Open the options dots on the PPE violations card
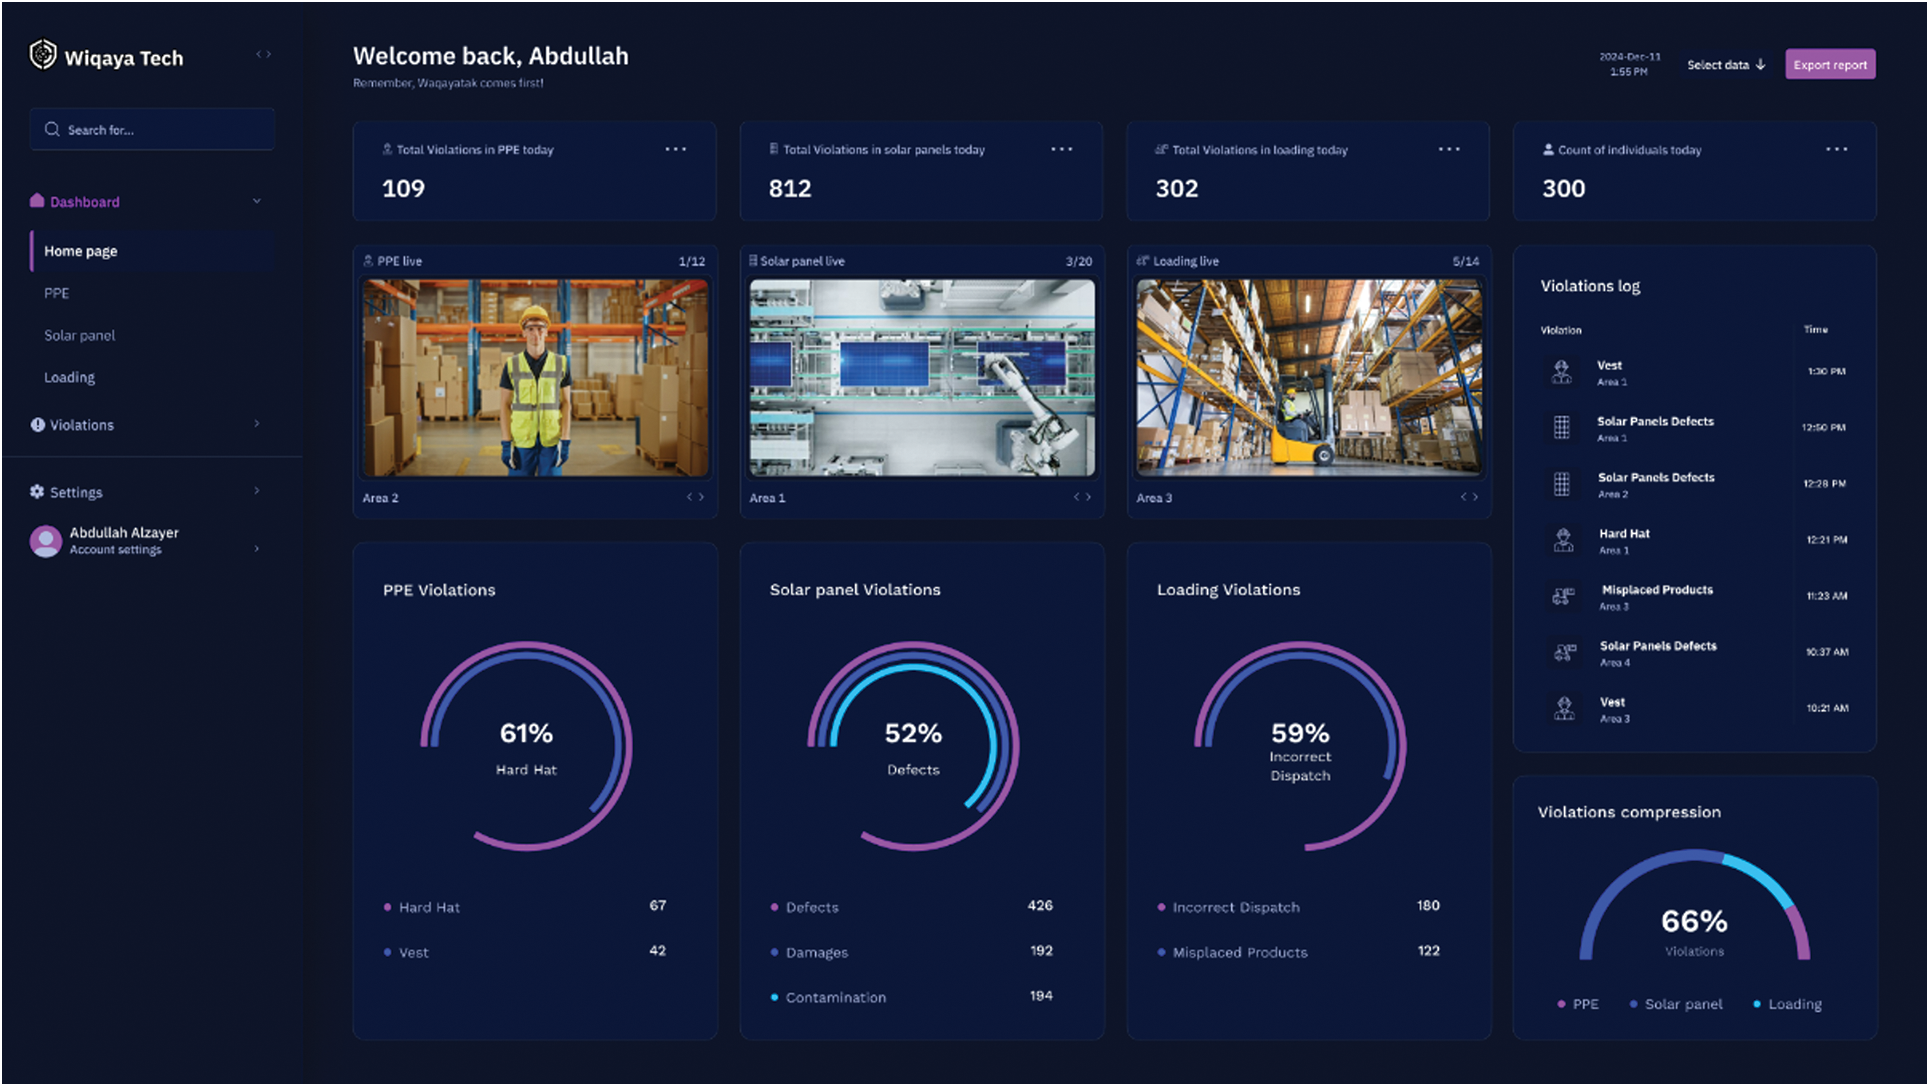Screen dimensions: 1930x1087 (676, 149)
